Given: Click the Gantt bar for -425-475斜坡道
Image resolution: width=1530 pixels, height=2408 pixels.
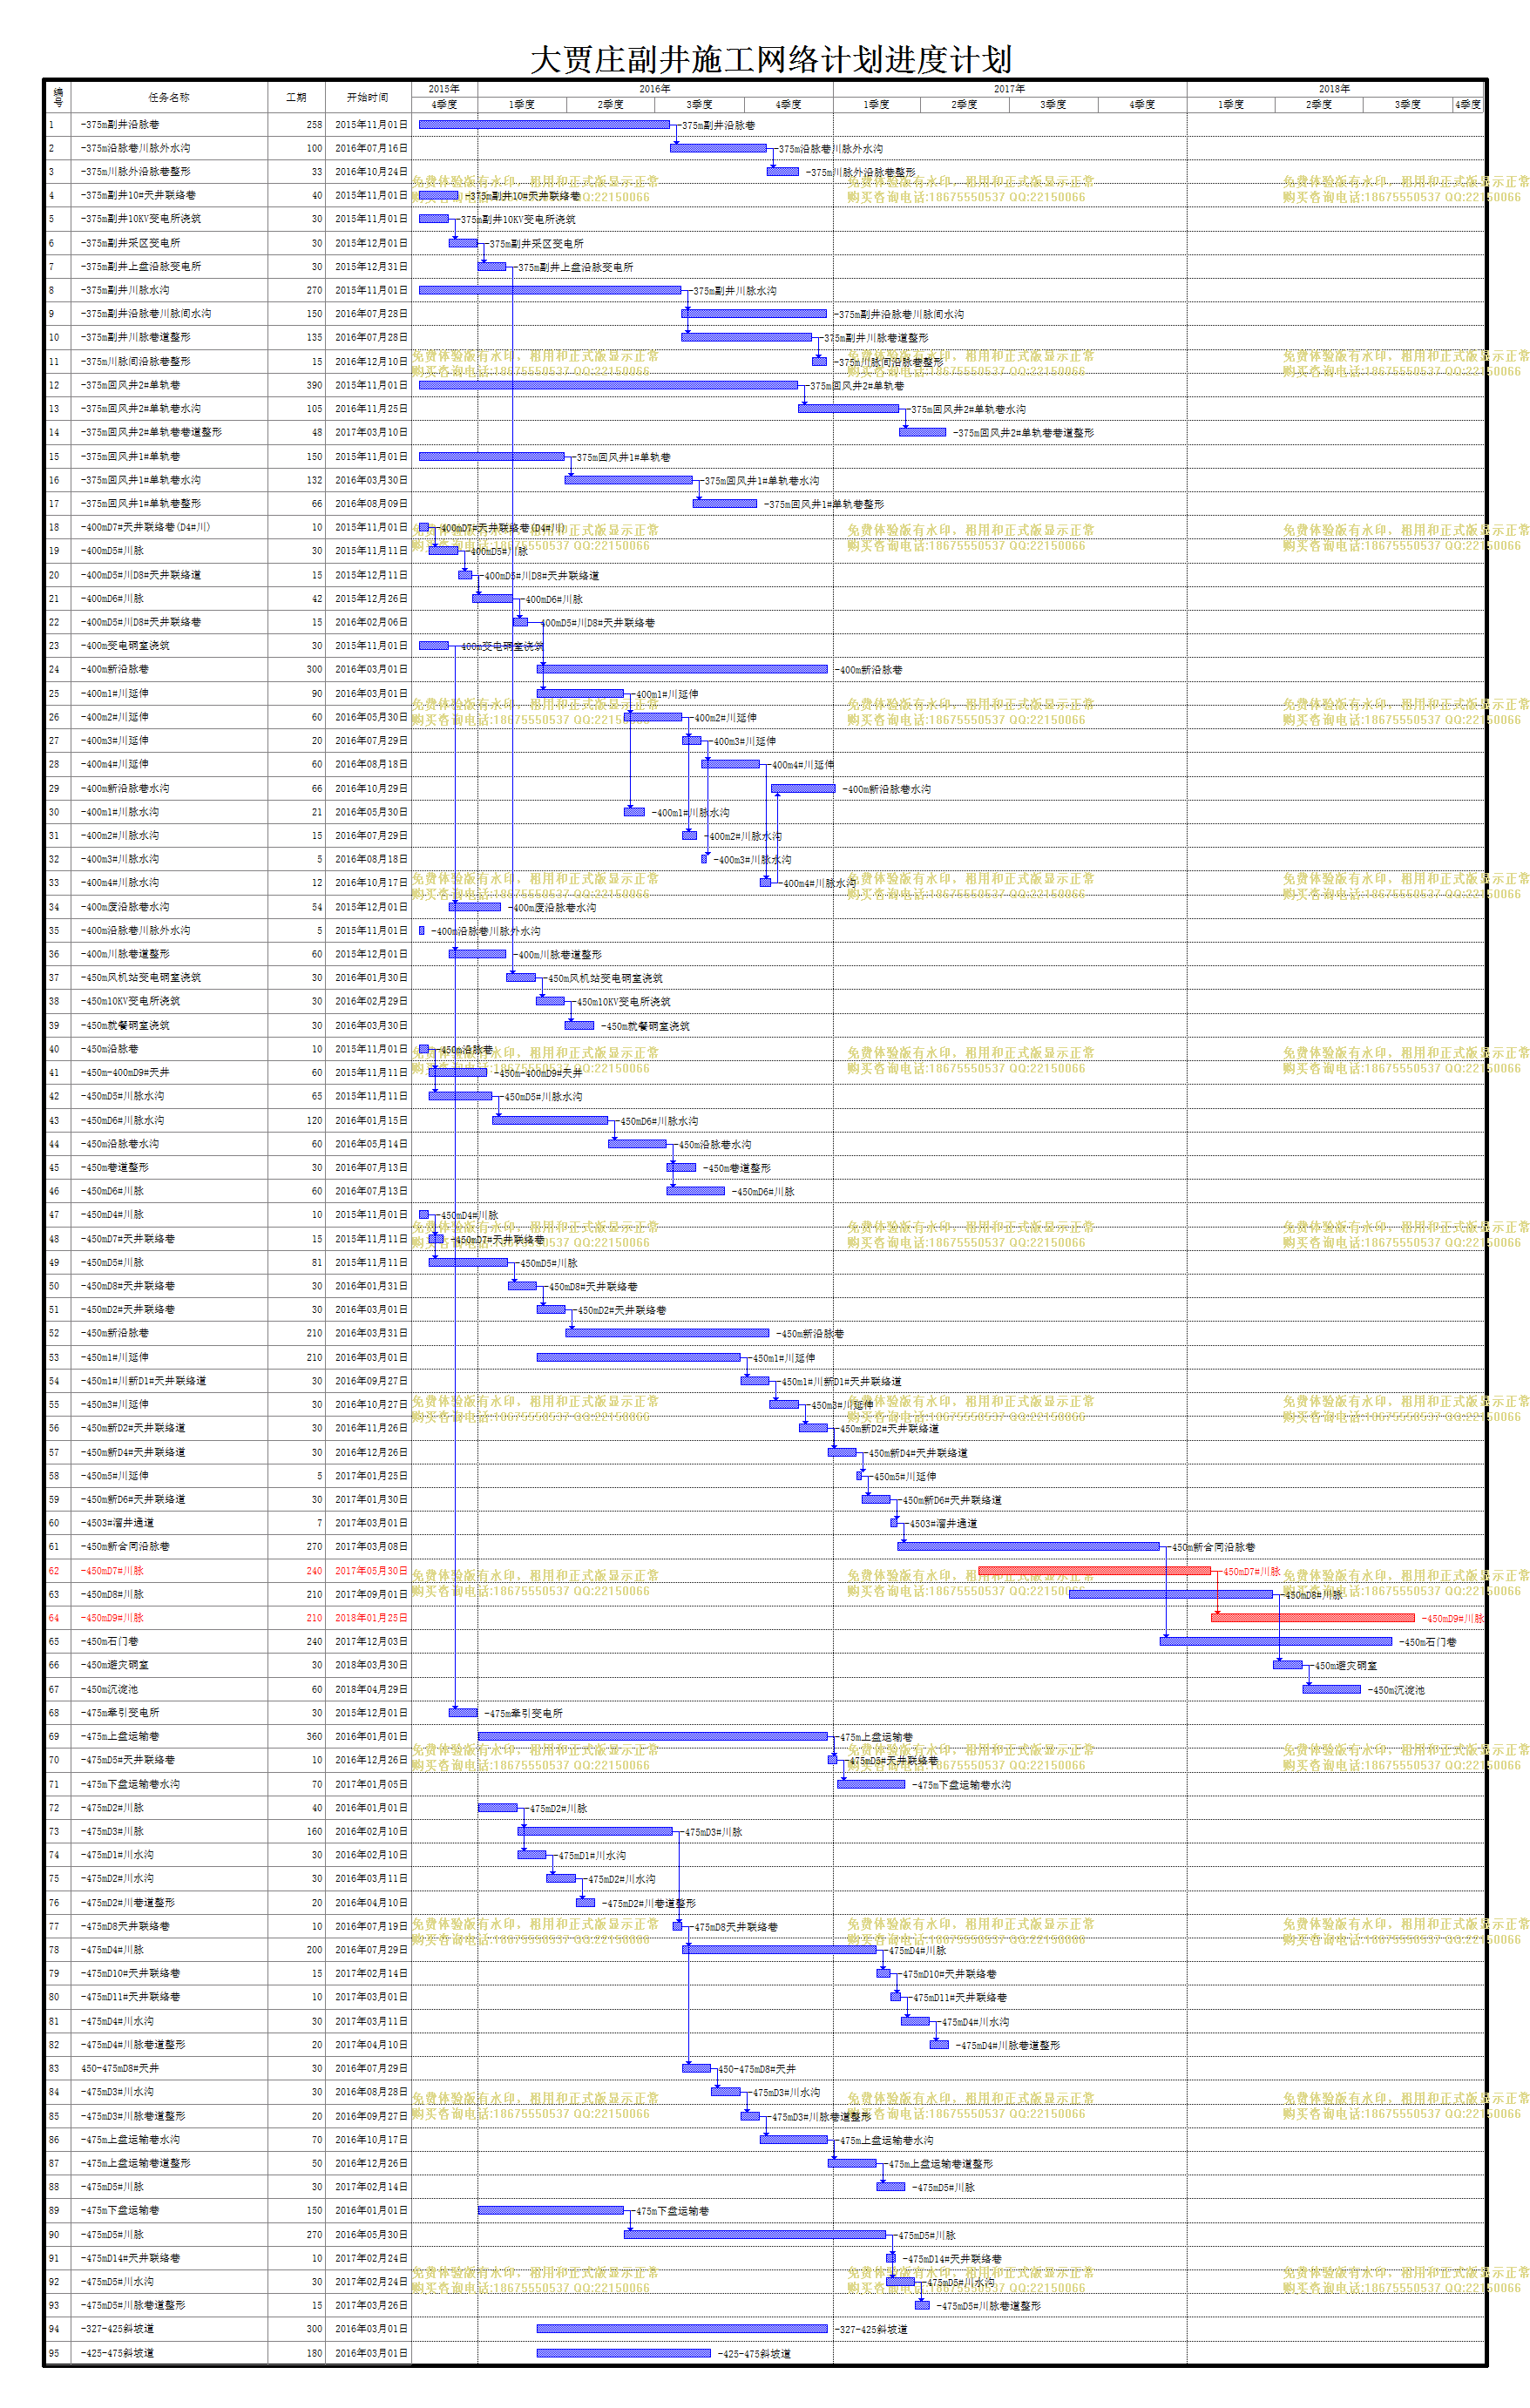Looking at the screenshot, I should click(624, 2353).
